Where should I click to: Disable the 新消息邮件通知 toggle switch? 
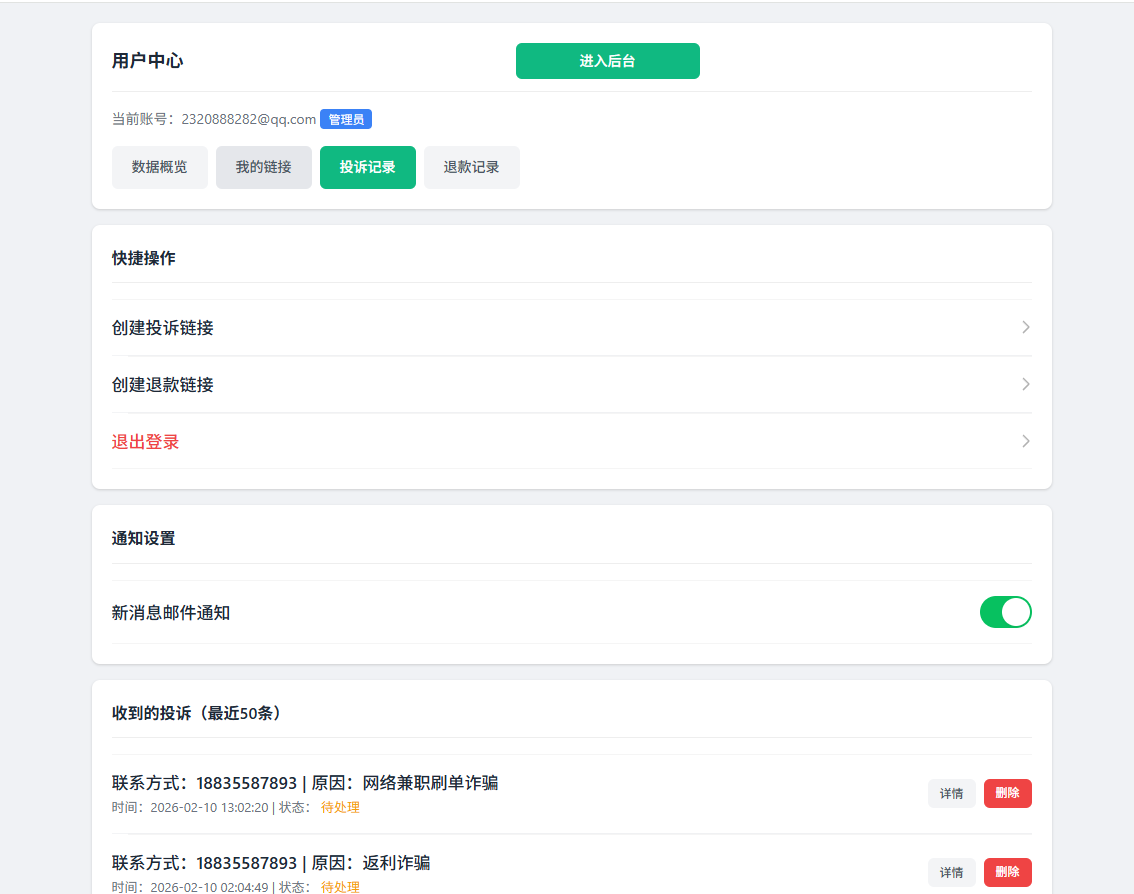pos(1005,612)
